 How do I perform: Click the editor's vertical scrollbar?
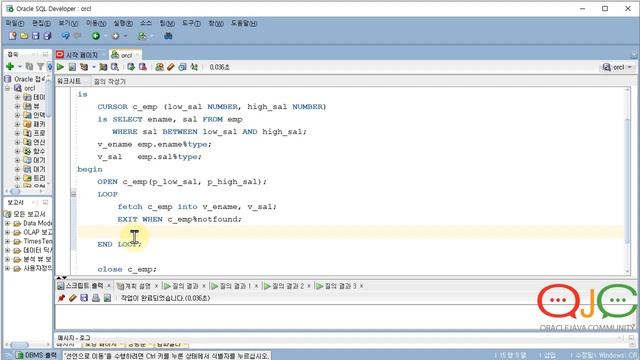tap(627, 182)
